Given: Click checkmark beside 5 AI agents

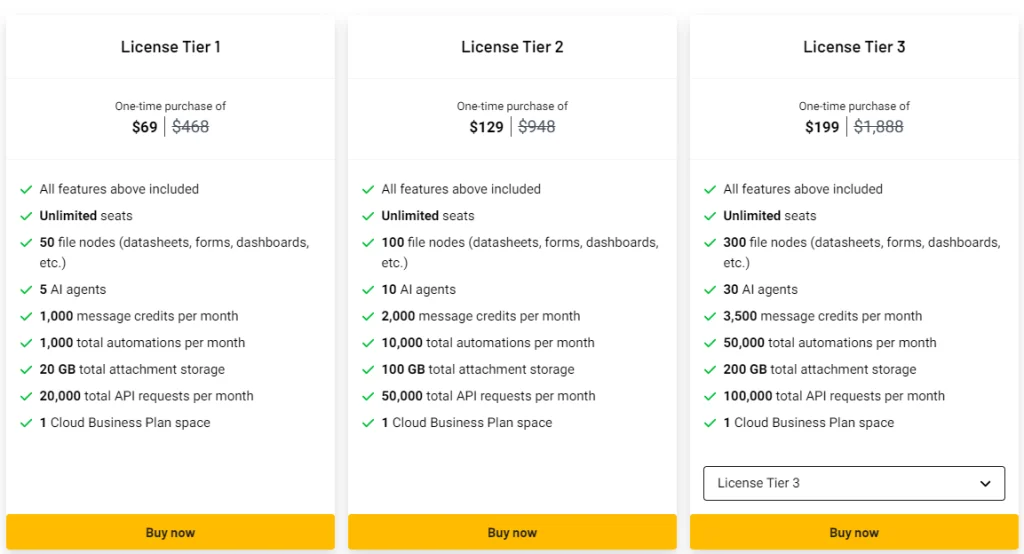Looking at the screenshot, I should tap(26, 290).
